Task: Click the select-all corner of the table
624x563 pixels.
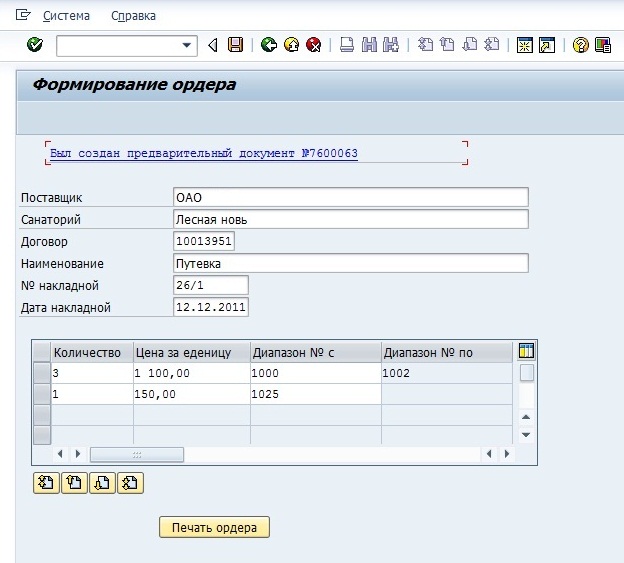Action: click(x=42, y=352)
